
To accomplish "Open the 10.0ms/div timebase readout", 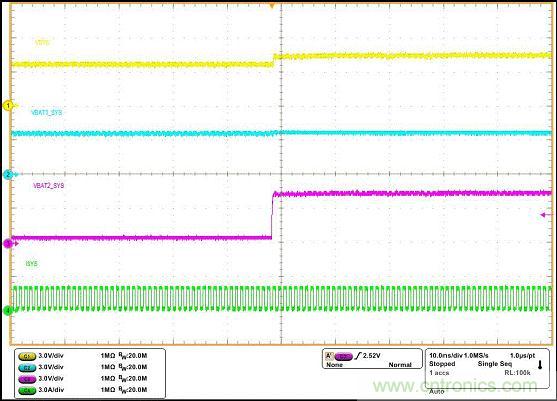I will coord(446,356).
